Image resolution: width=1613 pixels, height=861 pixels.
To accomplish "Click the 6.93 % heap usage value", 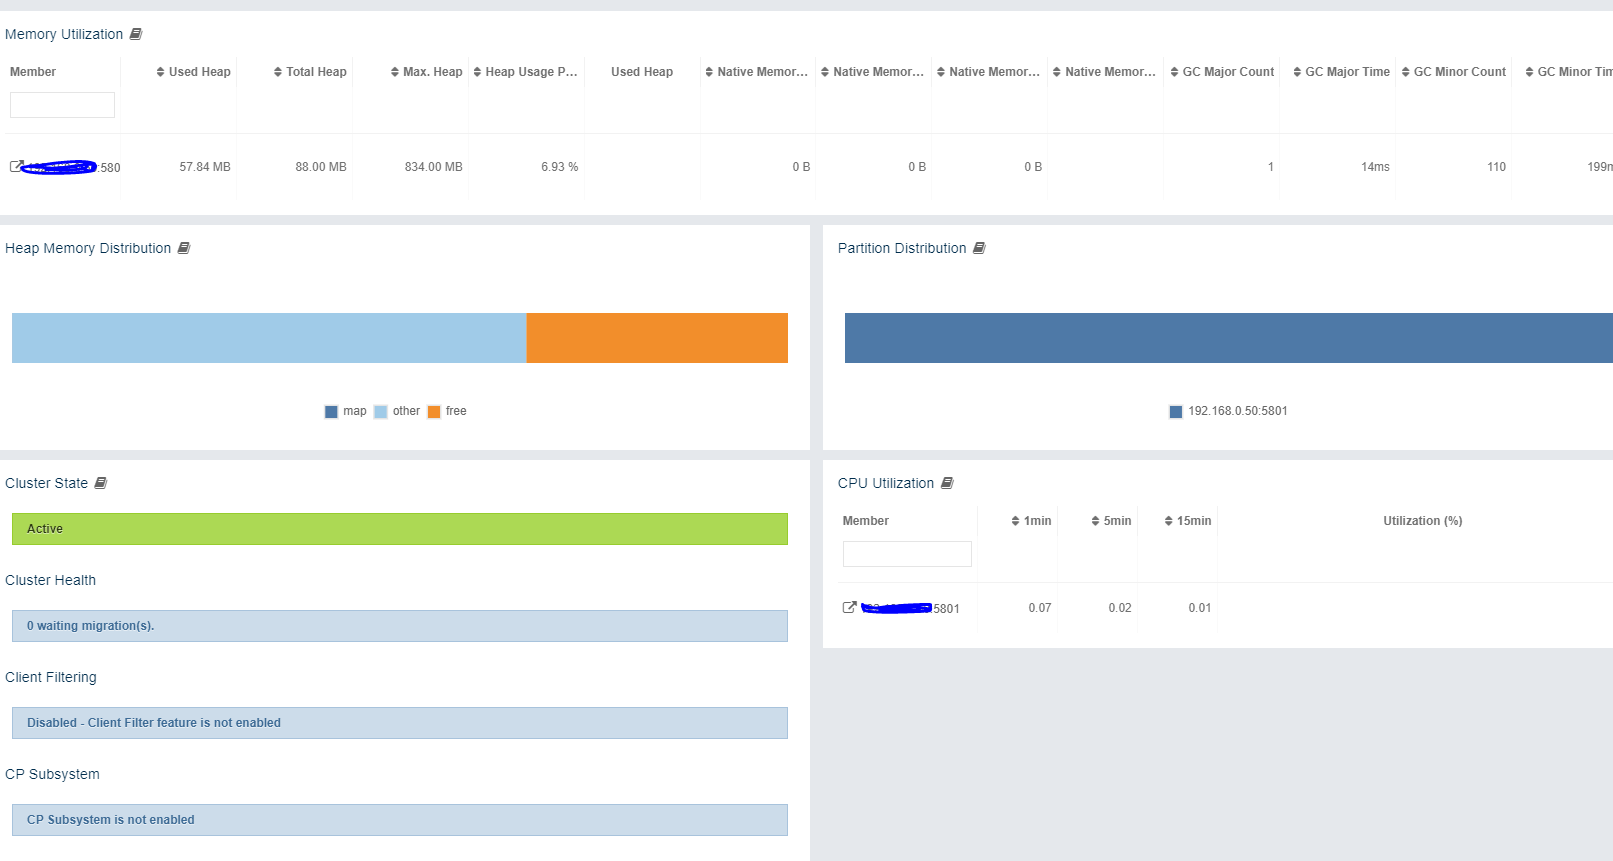I will [x=559, y=167].
